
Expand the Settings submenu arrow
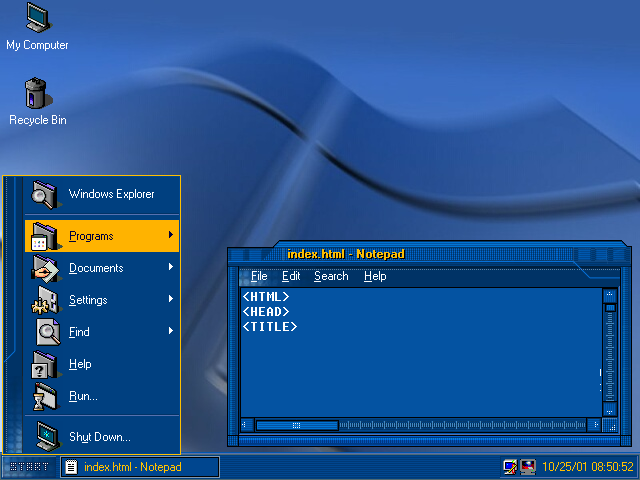171,299
